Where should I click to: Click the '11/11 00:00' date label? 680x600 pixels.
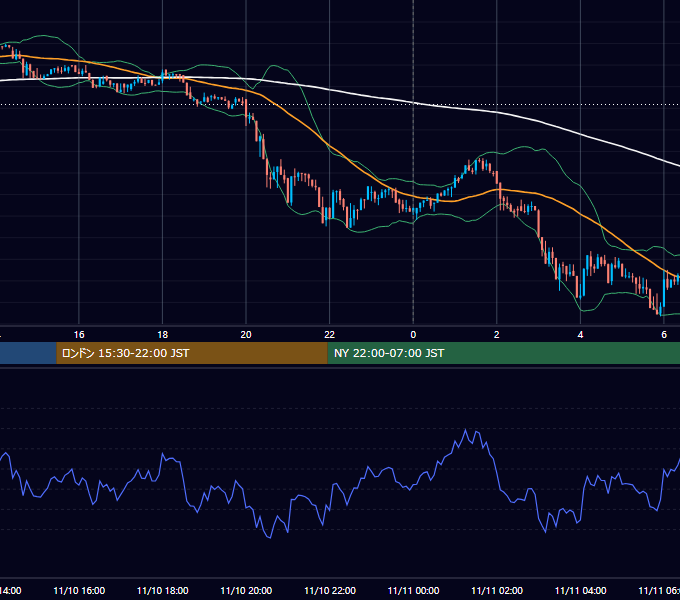click(x=413, y=590)
